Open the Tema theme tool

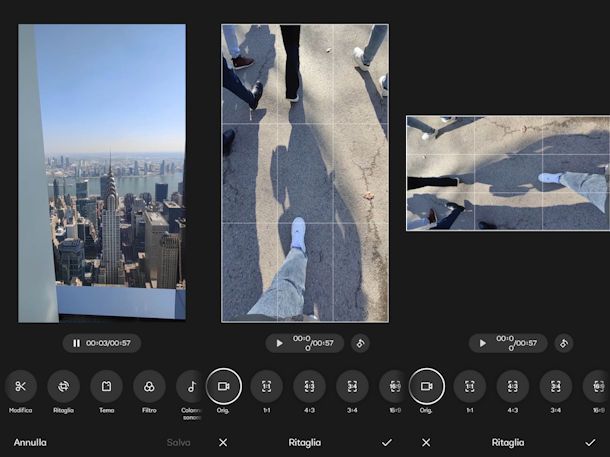(x=106, y=386)
